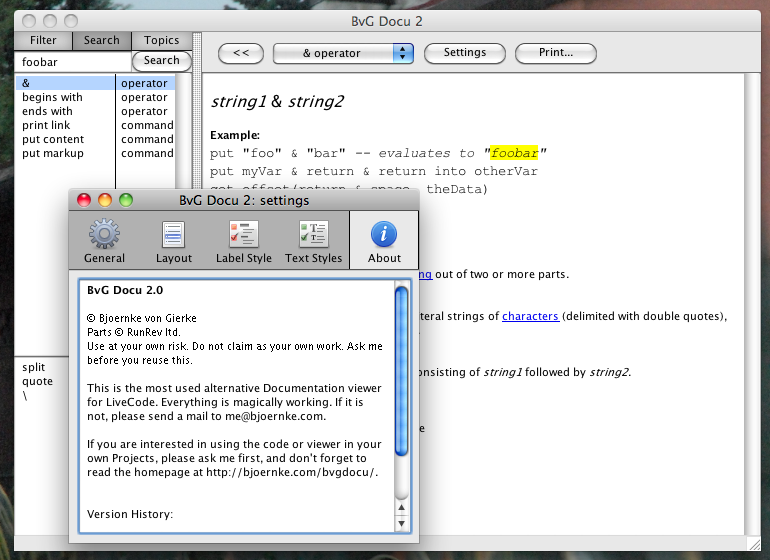Viewport: 770px width, 560px height.
Task: Click the '<<' back button
Action: pos(240,53)
